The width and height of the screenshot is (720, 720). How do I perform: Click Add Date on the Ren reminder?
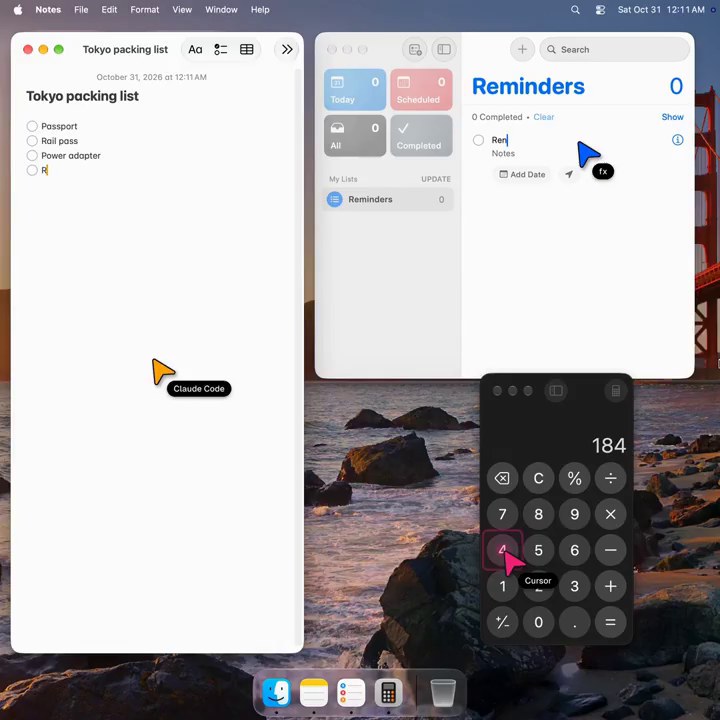coord(523,174)
